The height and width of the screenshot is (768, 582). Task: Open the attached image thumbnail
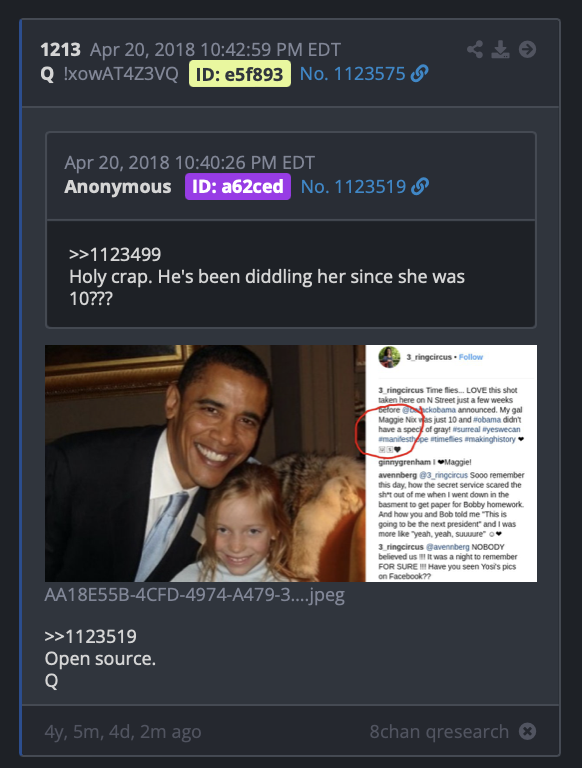[x=291, y=463]
